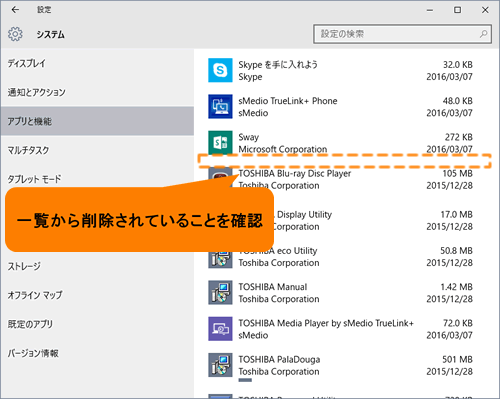500x399 pixels.
Task: Click the back arrow in the title bar
Action: point(15,10)
